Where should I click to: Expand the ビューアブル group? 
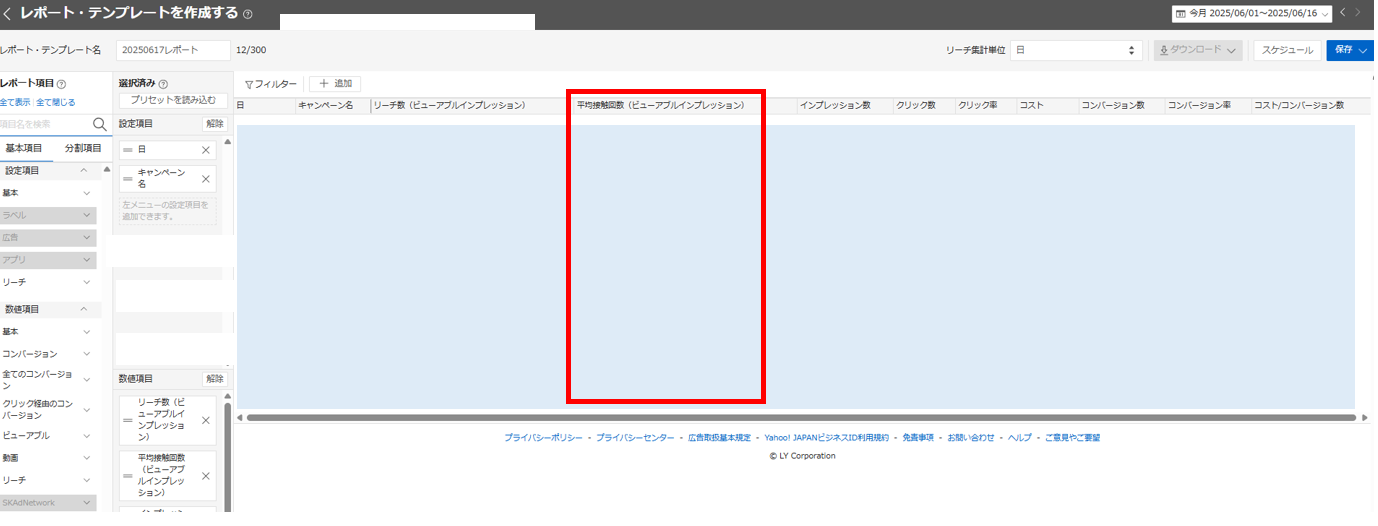(x=87, y=436)
